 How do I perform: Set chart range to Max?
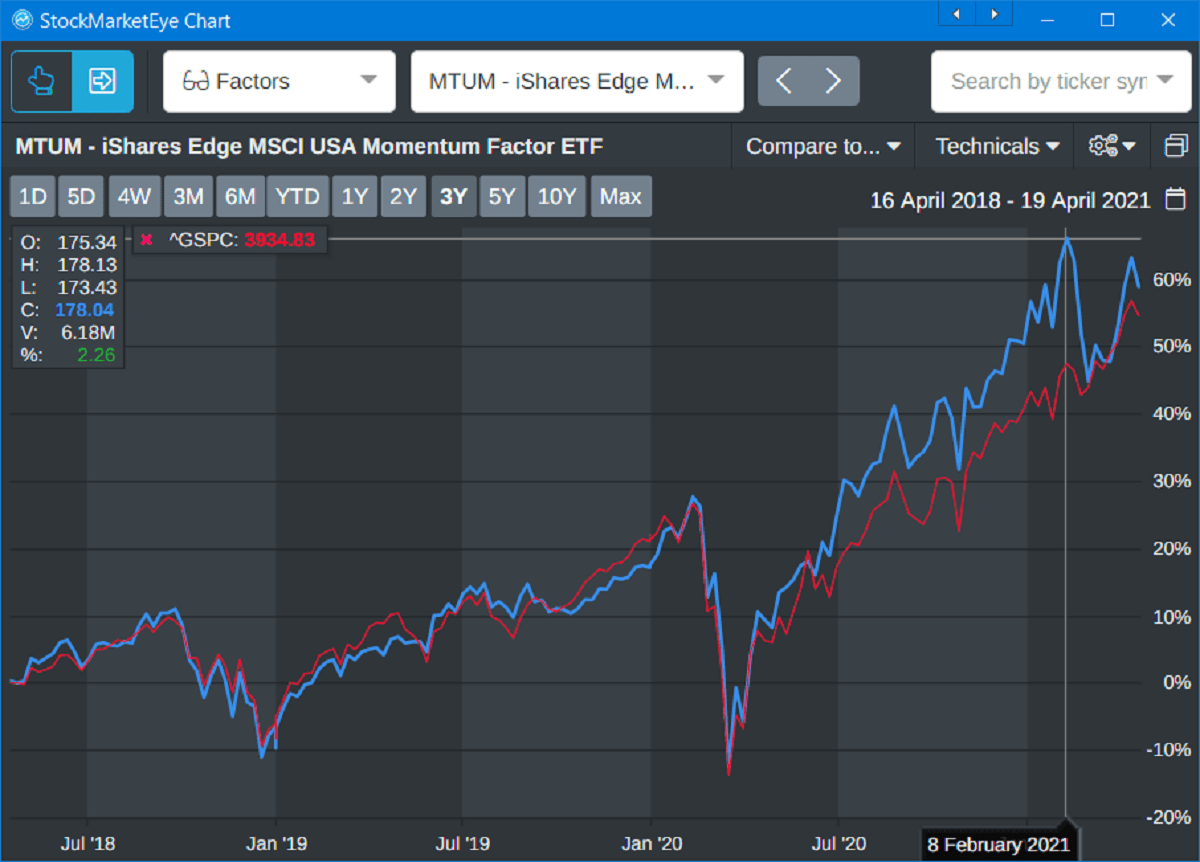[620, 197]
